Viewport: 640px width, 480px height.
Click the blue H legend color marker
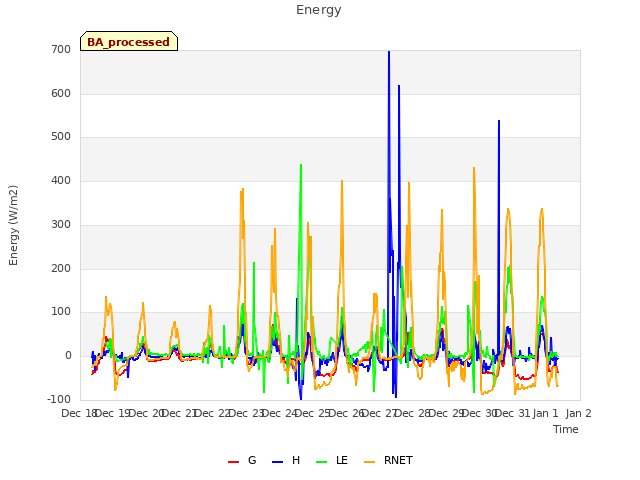pyautogui.click(x=277, y=462)
